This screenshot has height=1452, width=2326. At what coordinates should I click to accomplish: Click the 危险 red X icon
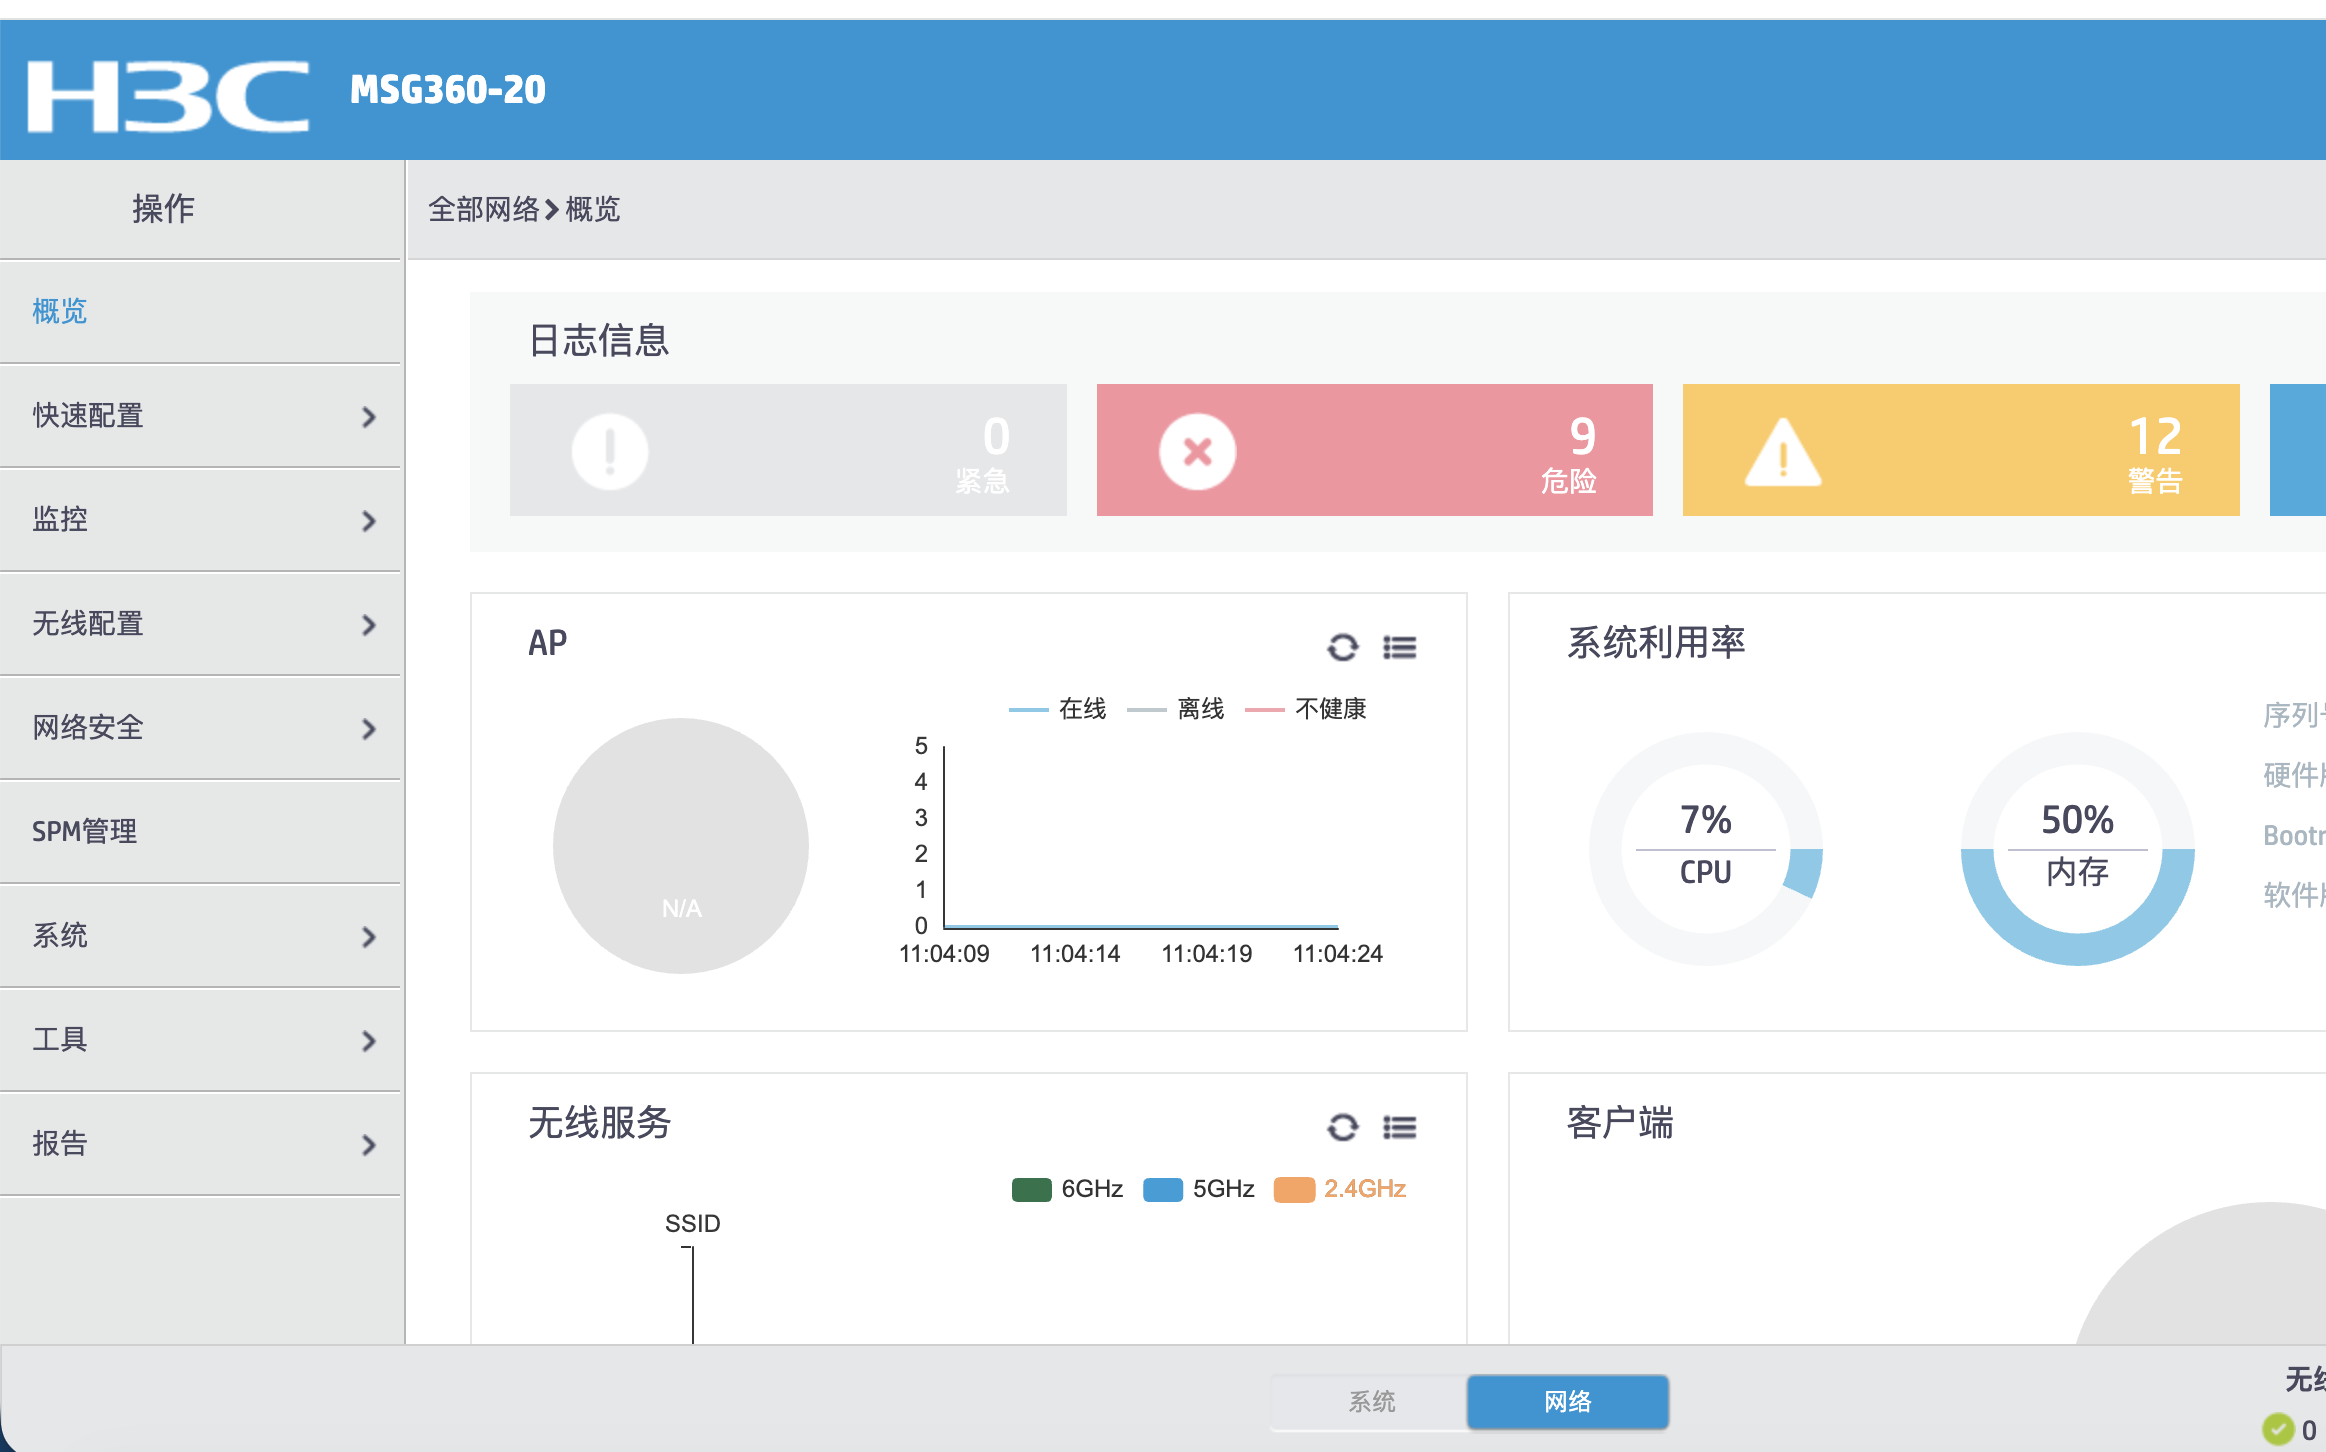1197,451
